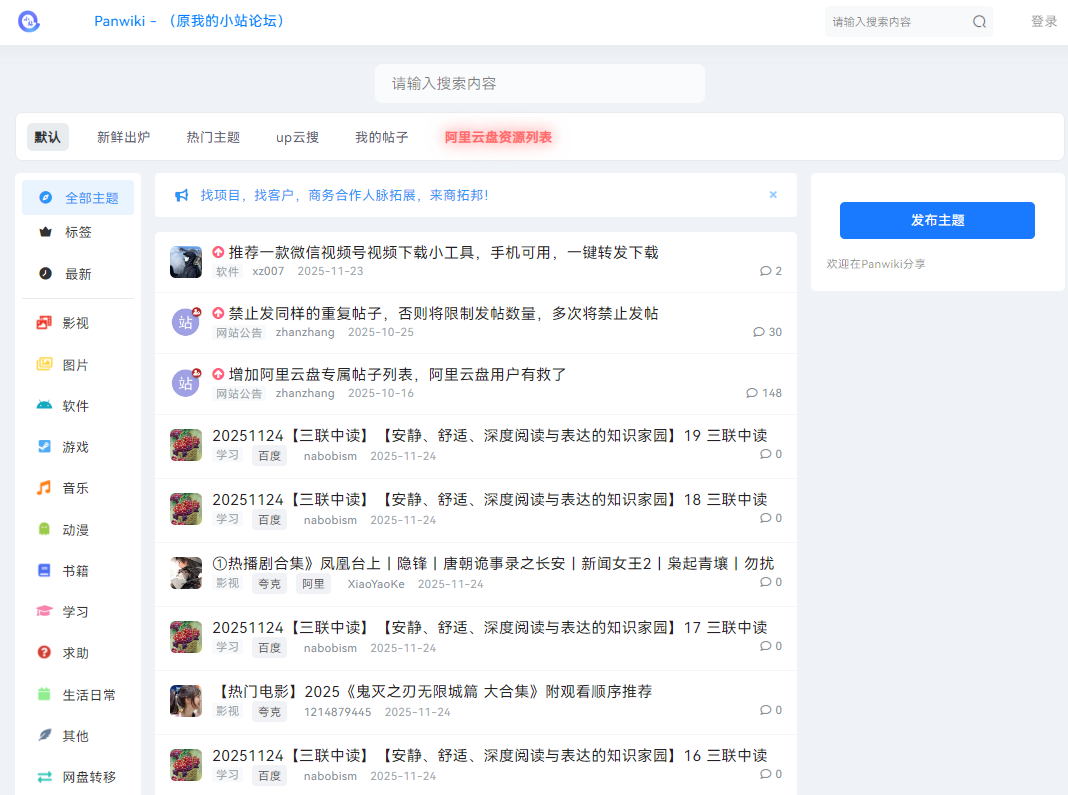Click the 发布主题 button
This screenshot has height=795, width=1068.
click(937, 220)
